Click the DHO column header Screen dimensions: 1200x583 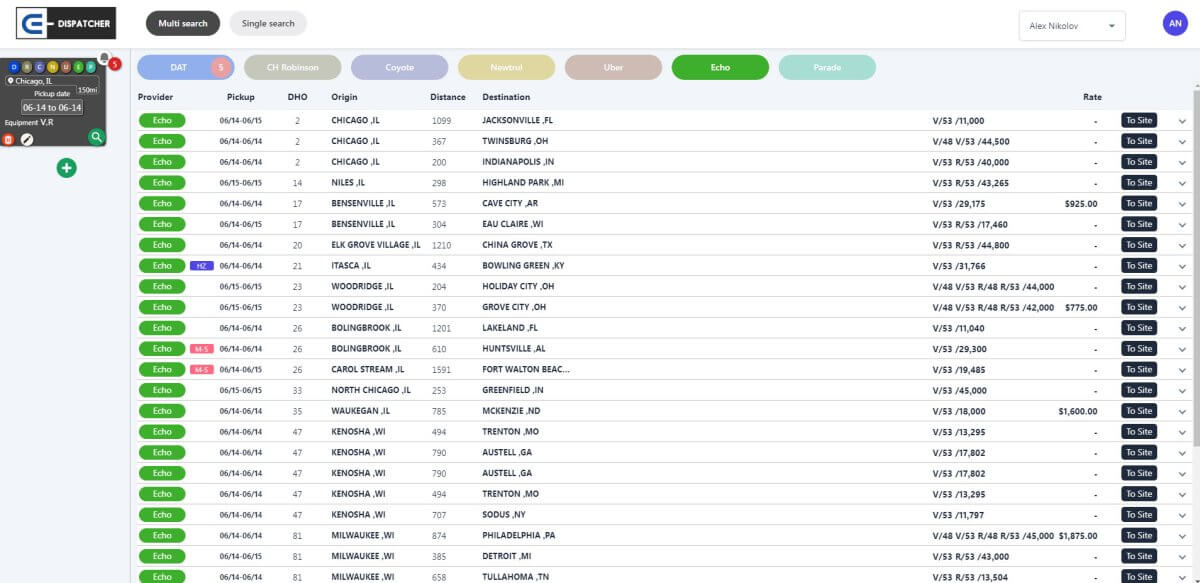[297, 97]
